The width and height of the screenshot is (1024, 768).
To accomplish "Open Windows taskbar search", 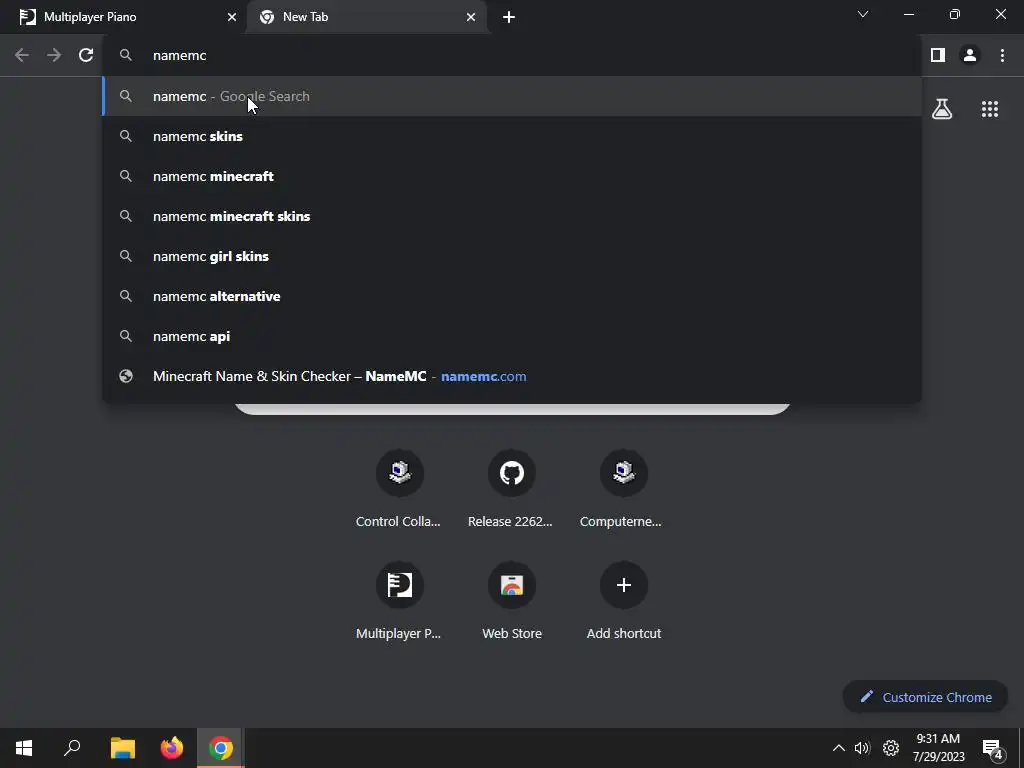I will (72, 748).
